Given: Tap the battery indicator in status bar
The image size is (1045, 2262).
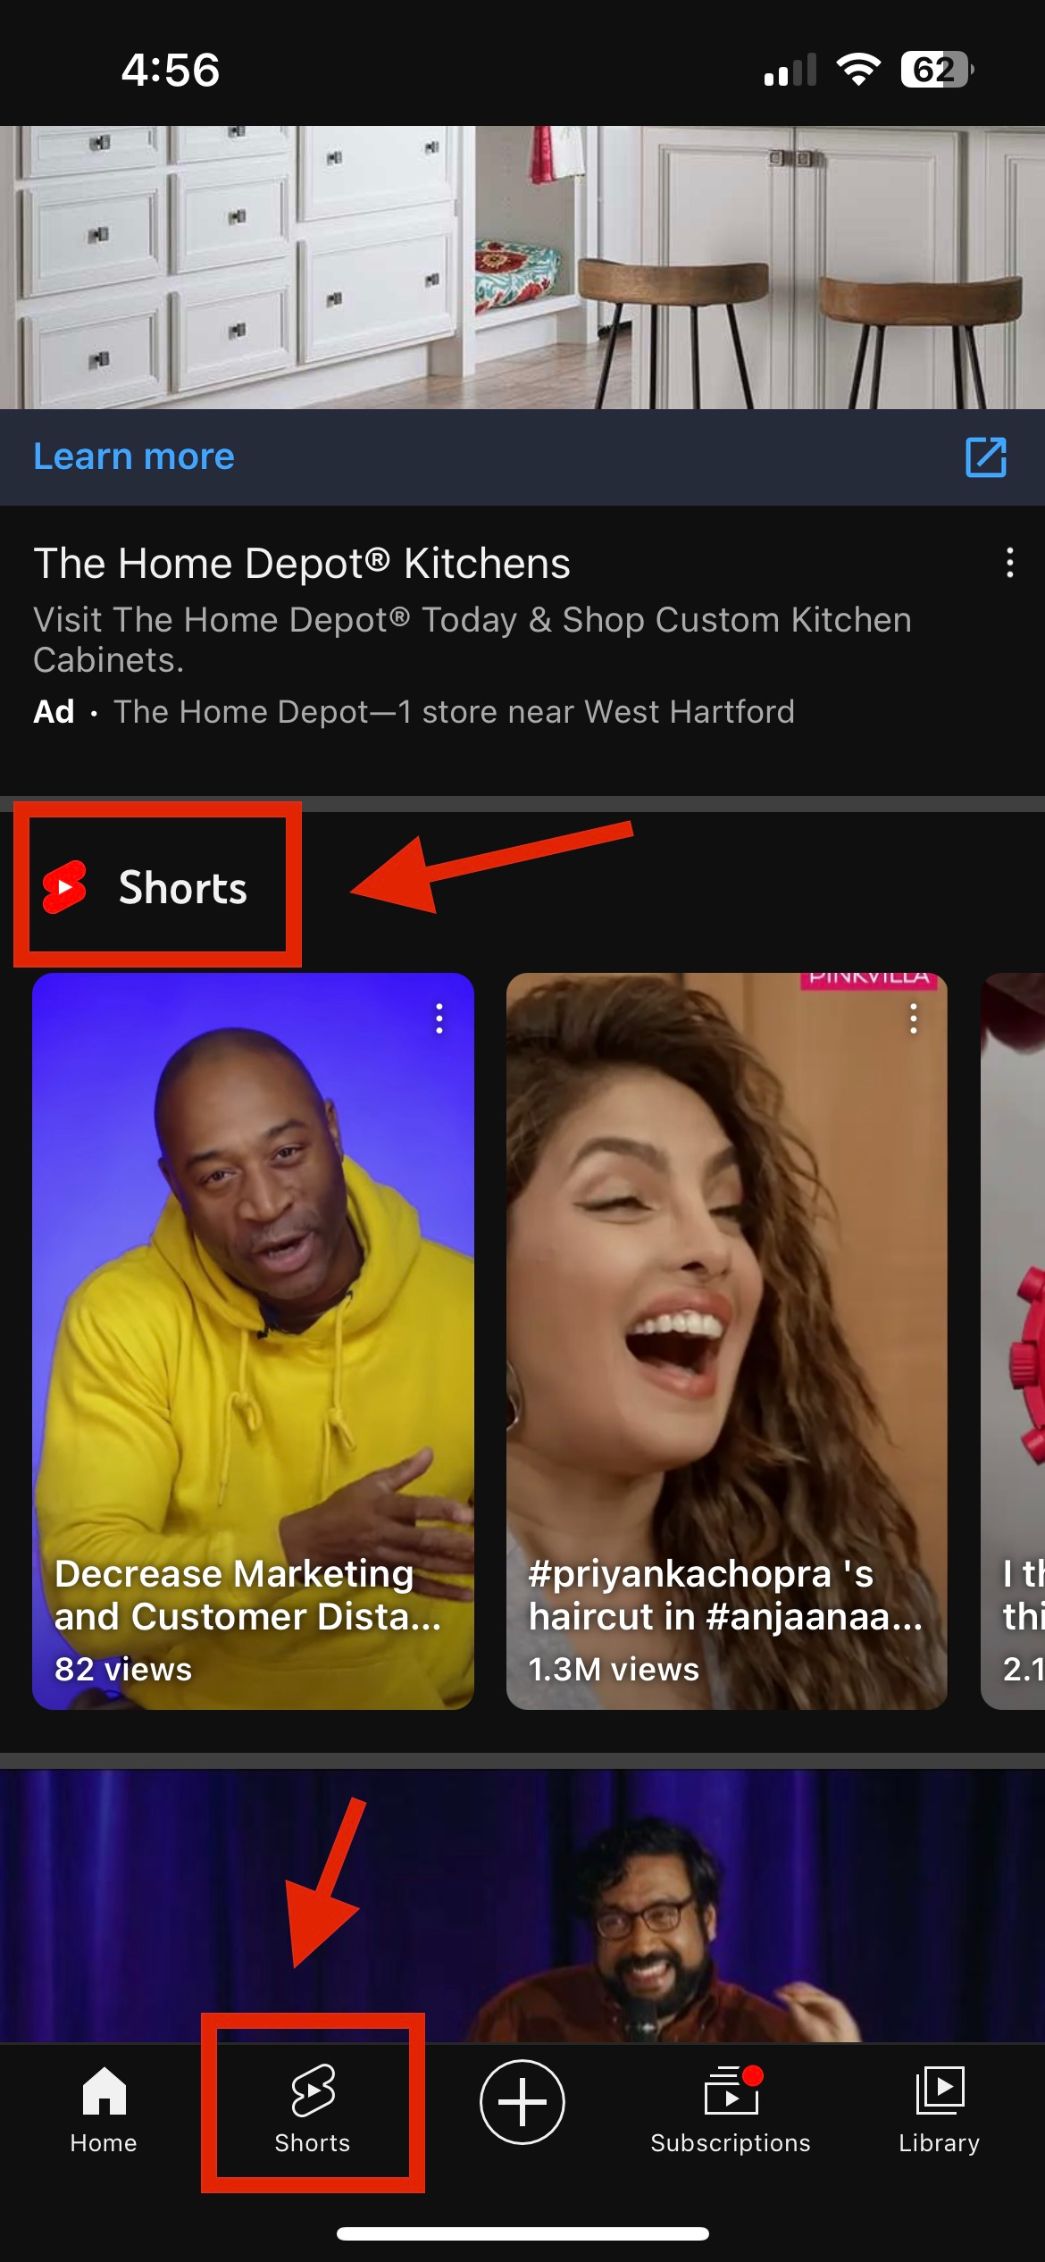Looking at the screenshot, I should coord(936,70).
